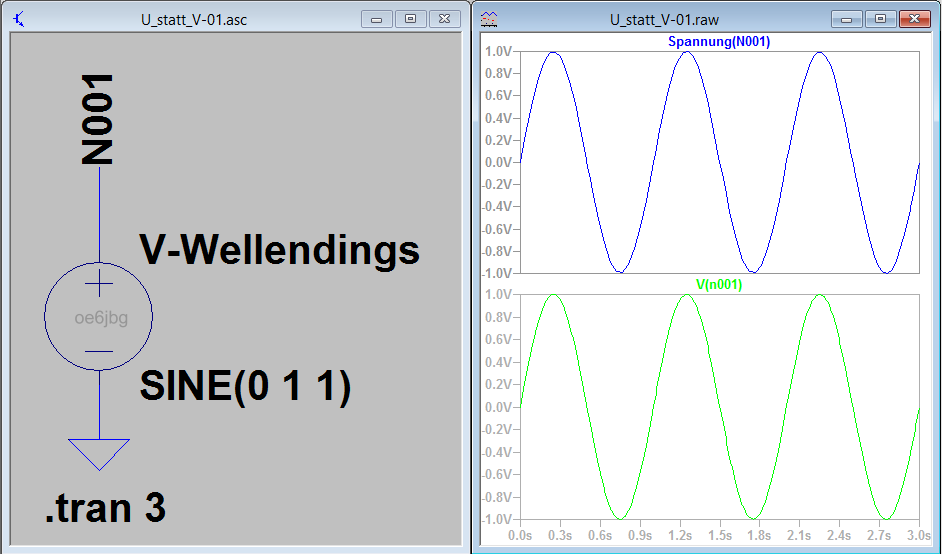Maximize the U_statt_V-01.raw waveform window
This screenshot has height=554, width=942.
click(x=881, y=19)
